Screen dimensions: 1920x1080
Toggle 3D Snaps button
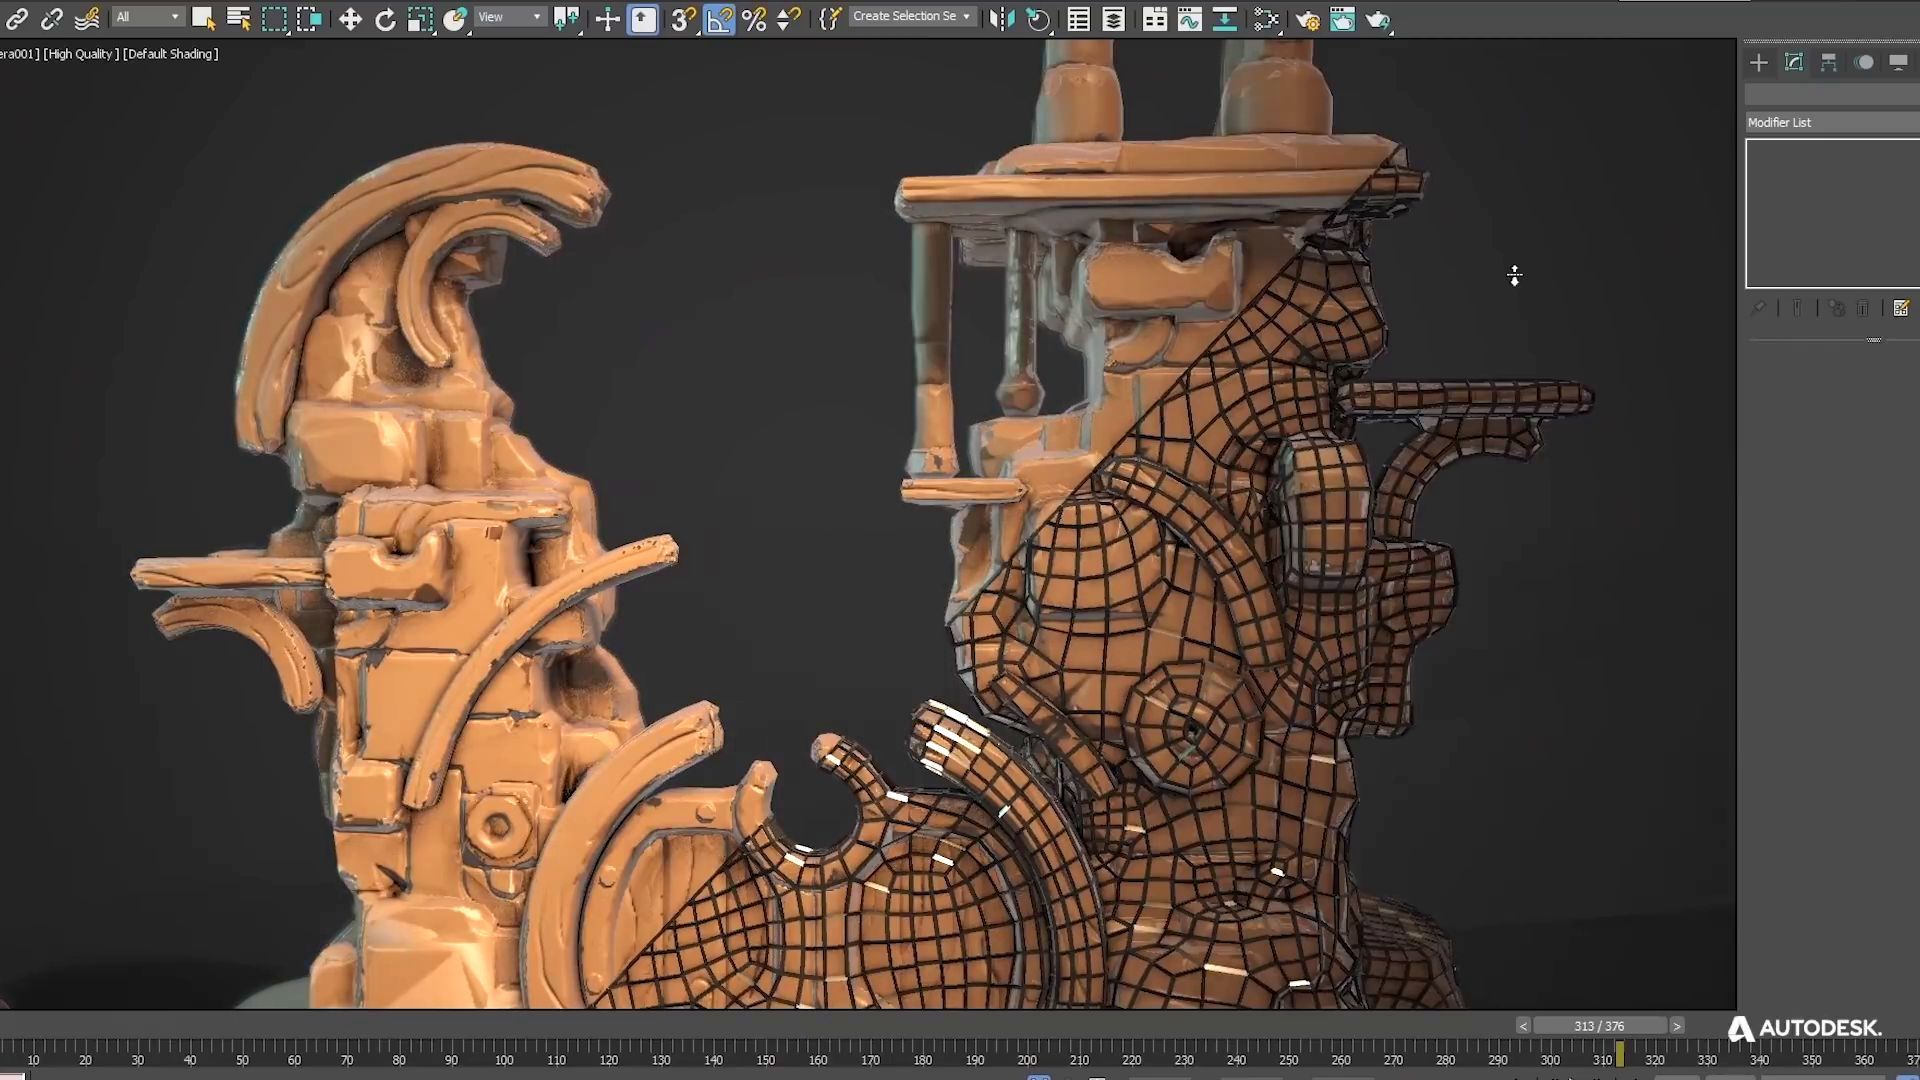tap(683, 19)
